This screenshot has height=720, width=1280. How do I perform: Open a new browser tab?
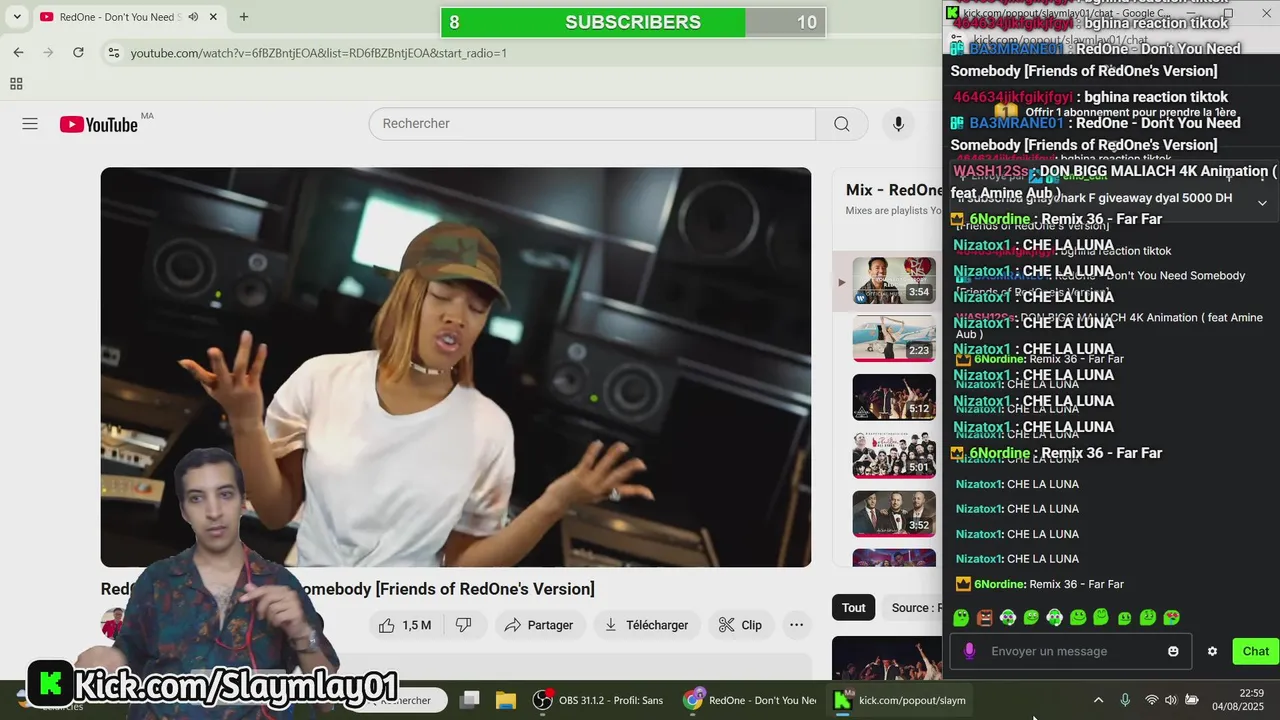[x=243, y=17]
